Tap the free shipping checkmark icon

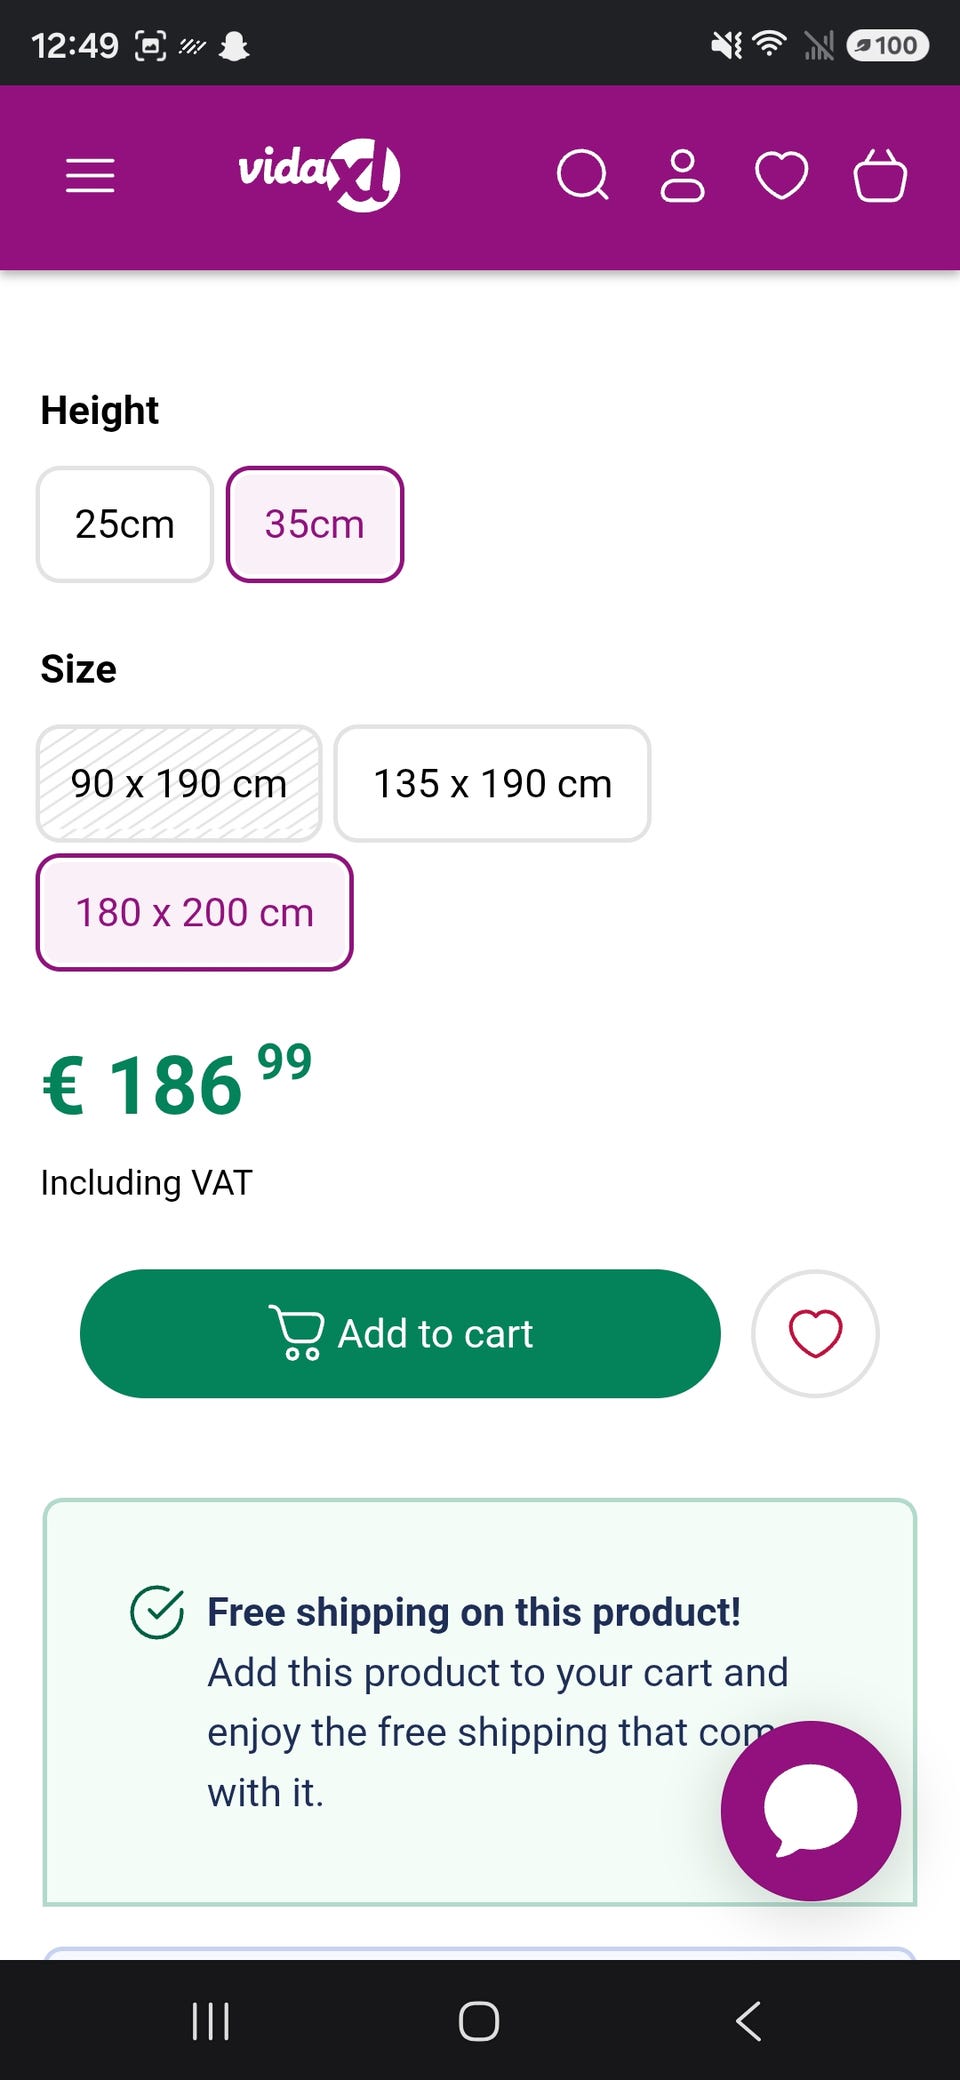click(x=157, y=1612)
